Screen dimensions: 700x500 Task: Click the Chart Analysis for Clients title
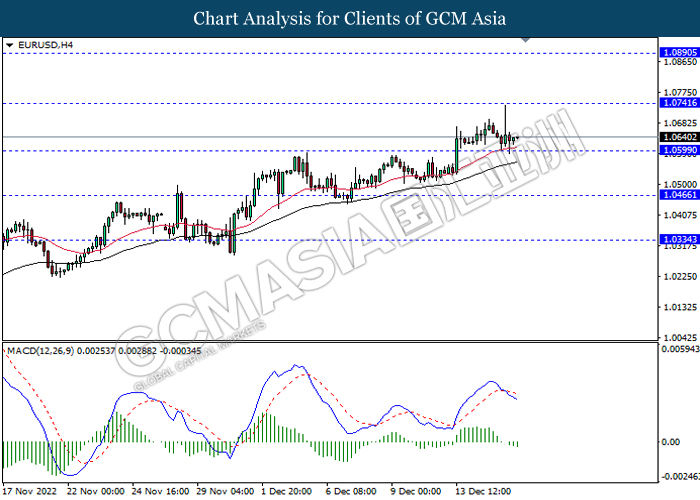pos(350,19)
